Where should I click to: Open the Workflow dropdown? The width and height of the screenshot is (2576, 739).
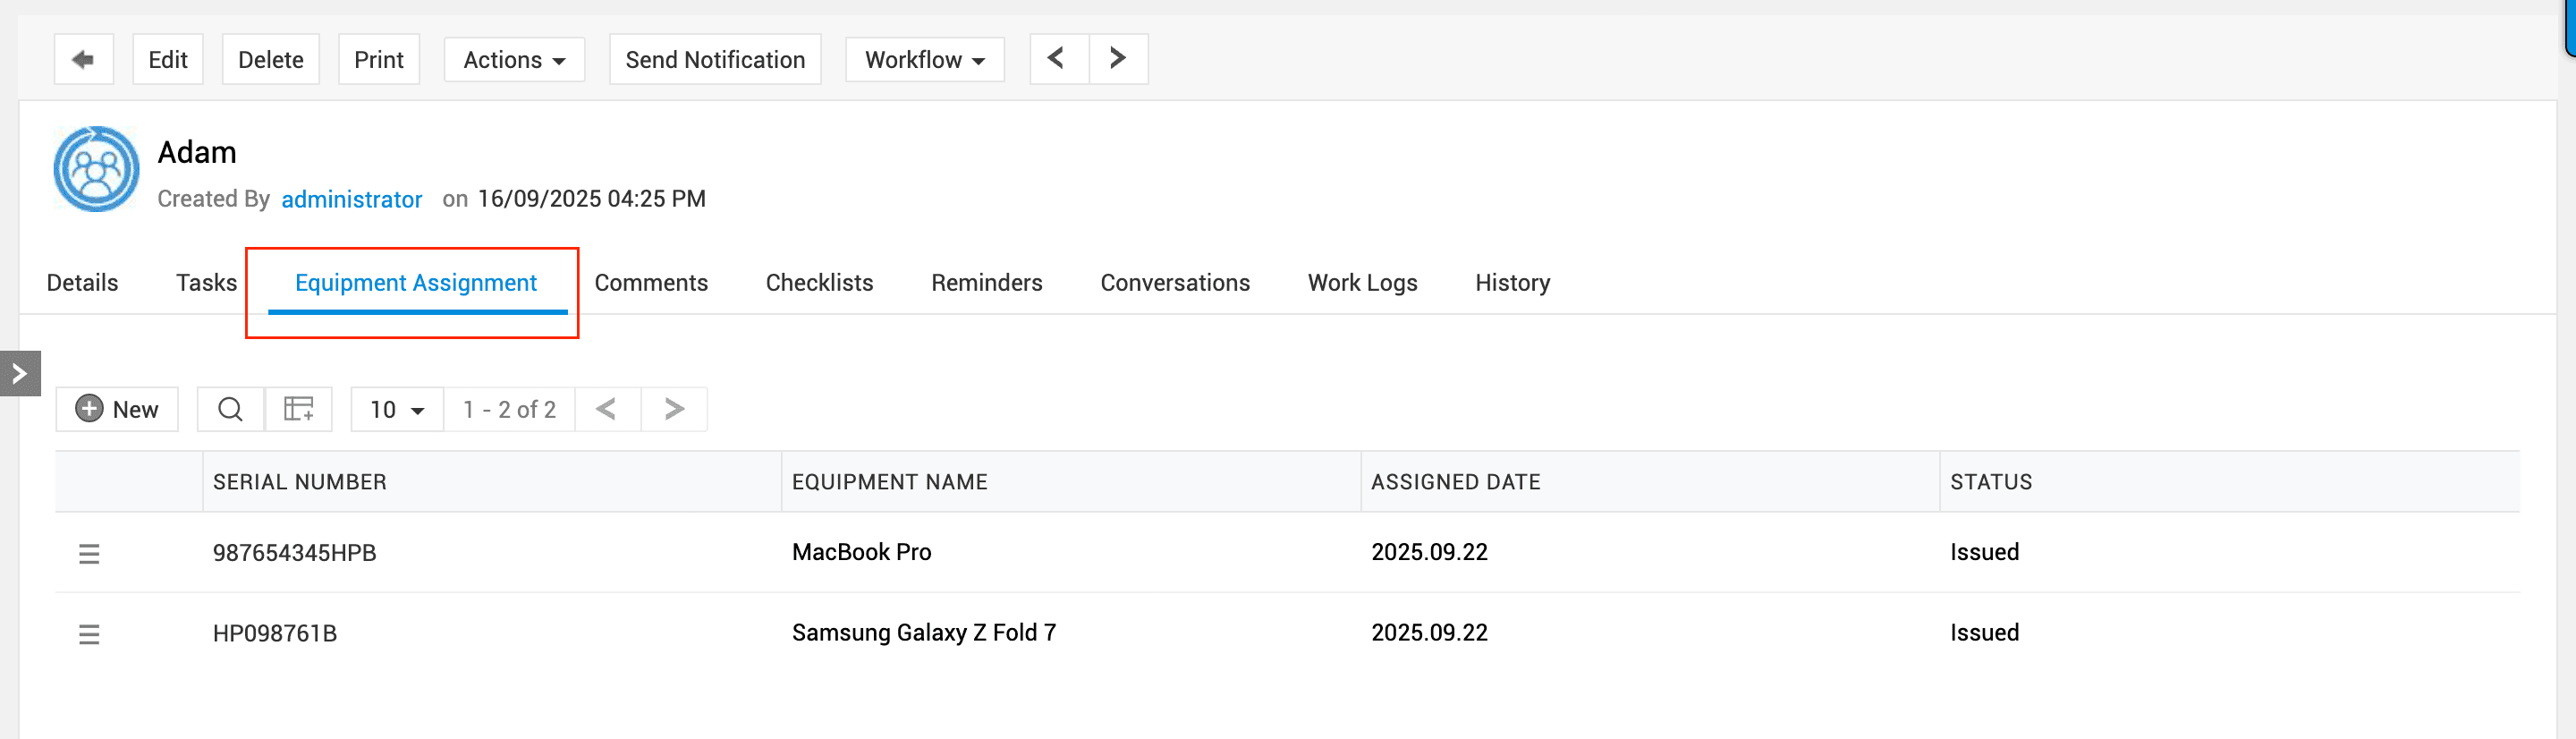(x=924, y=59)
